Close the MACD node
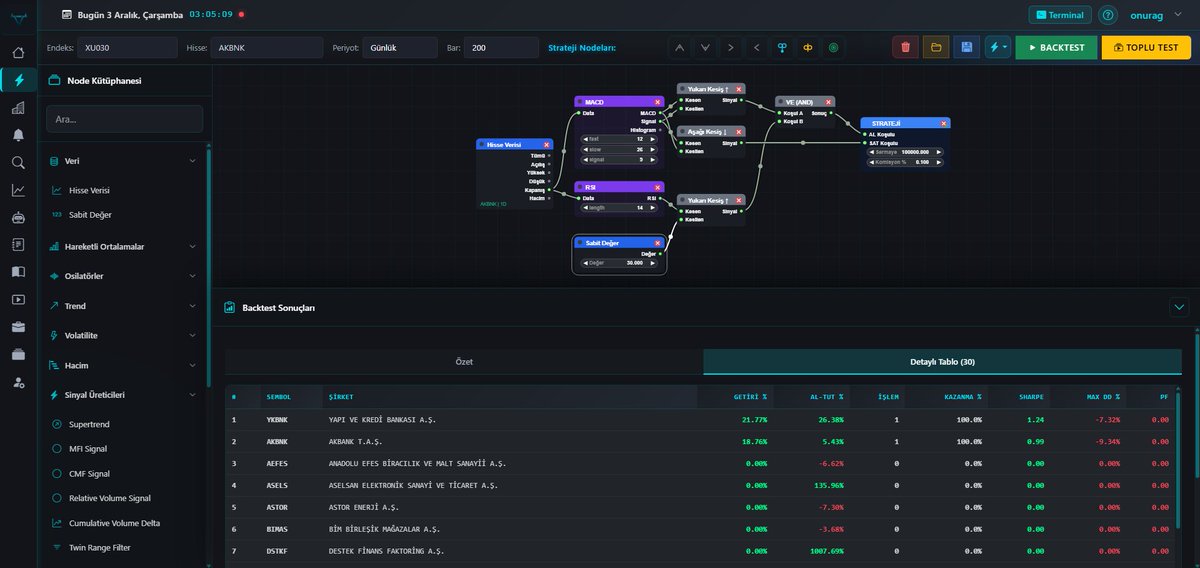The height and width of the screenshot is (568, 1200). tap(657, 102)
